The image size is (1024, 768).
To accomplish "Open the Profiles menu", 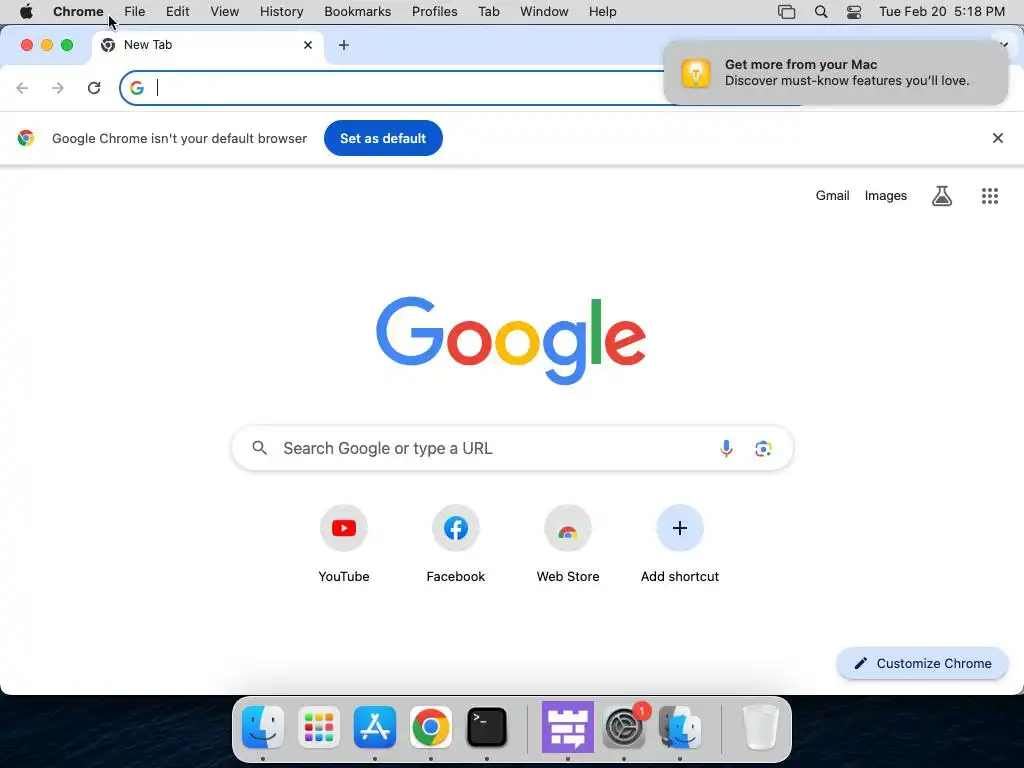I will (x=434, y=12).
